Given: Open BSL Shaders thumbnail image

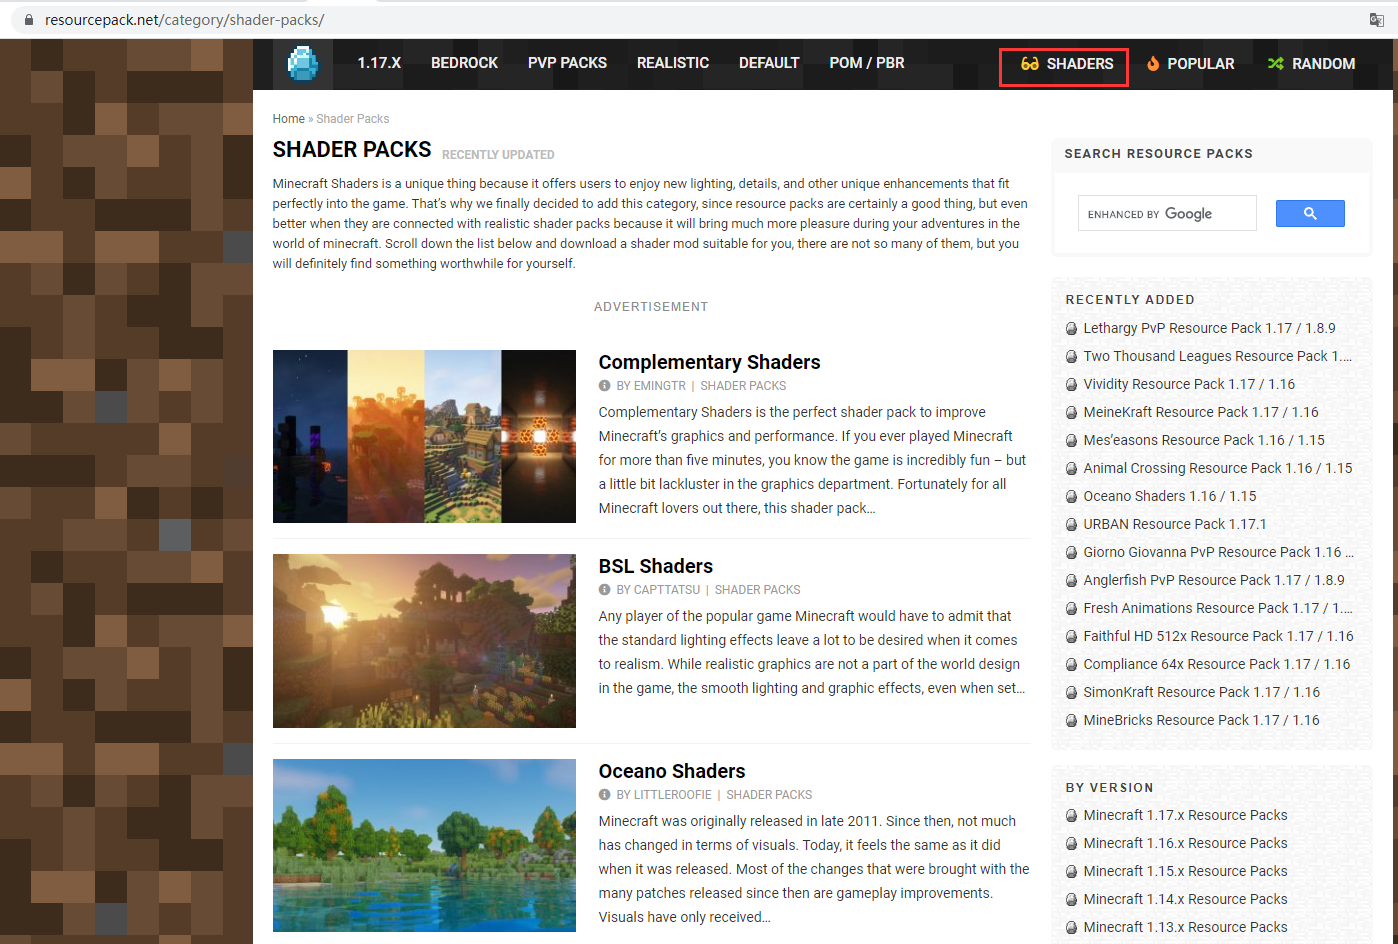Looking at the screenshot, I should (424, 641).
